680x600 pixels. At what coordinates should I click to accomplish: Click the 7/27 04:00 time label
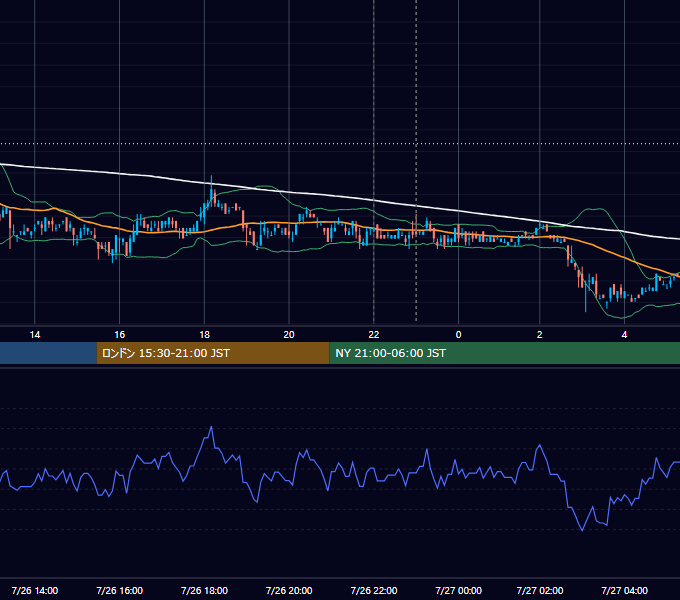(x=624, y=590)
